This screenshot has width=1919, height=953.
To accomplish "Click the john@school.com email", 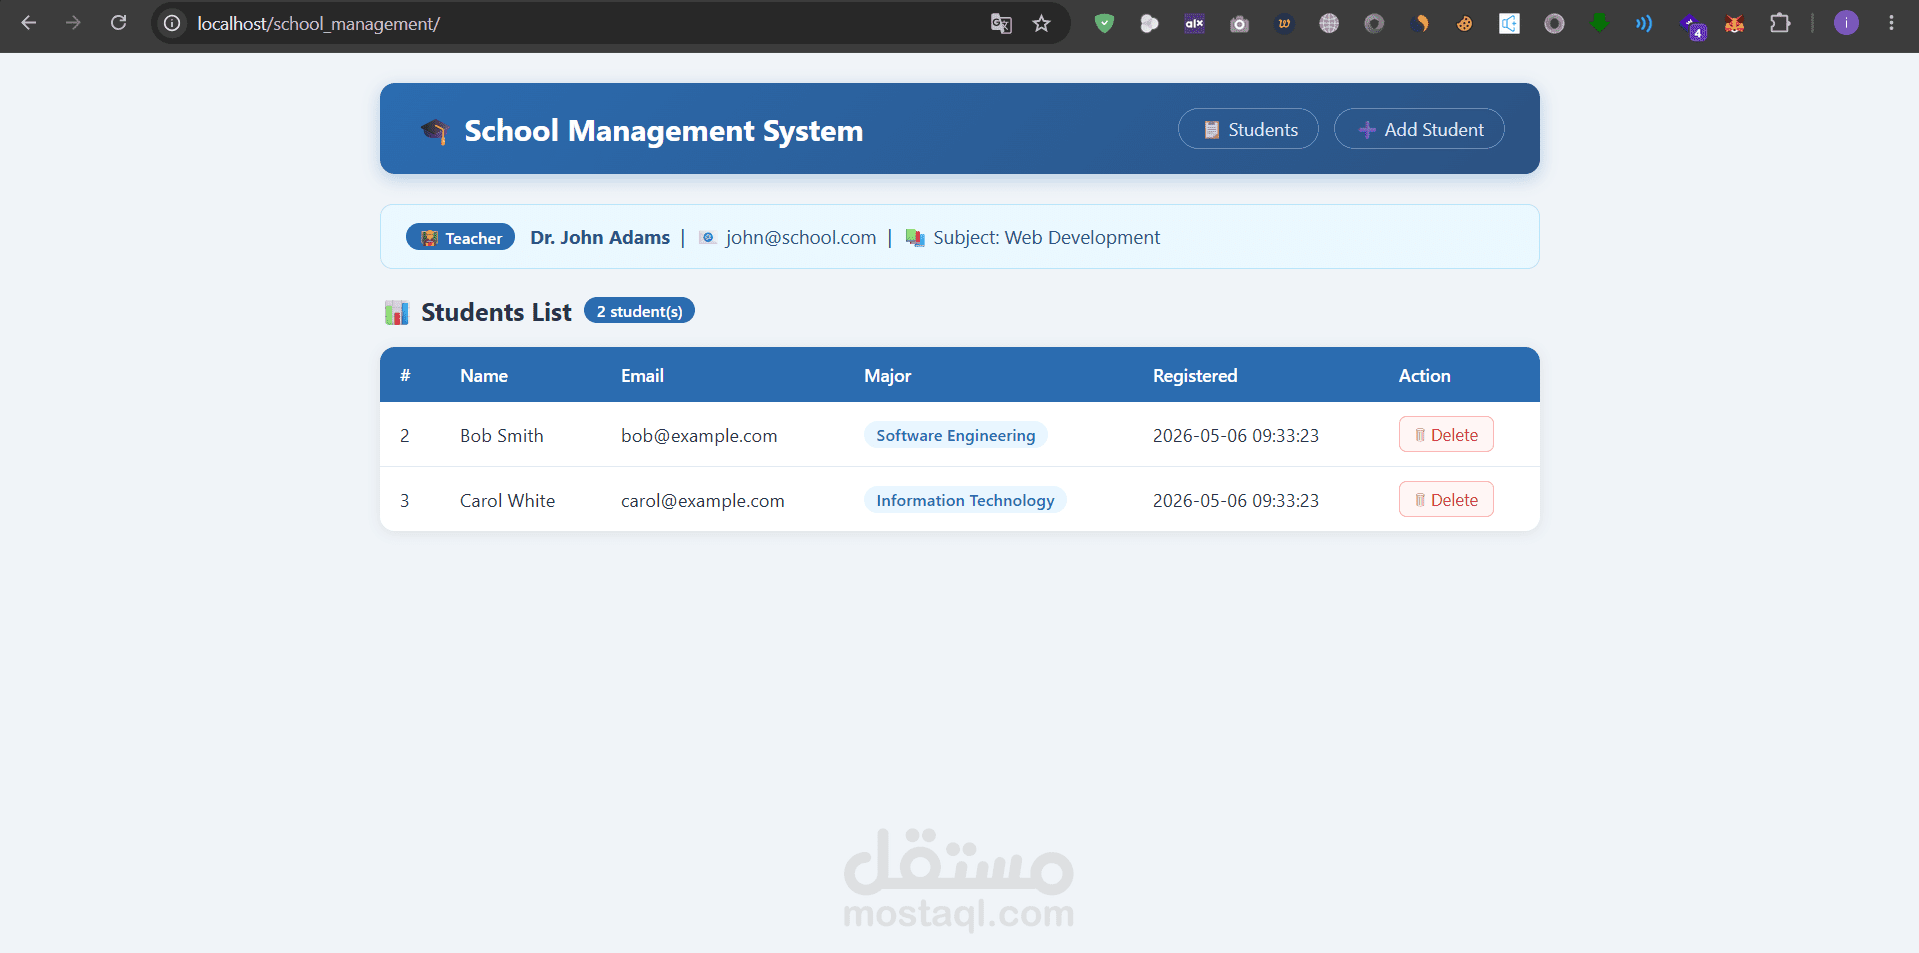I will [801, 237].
